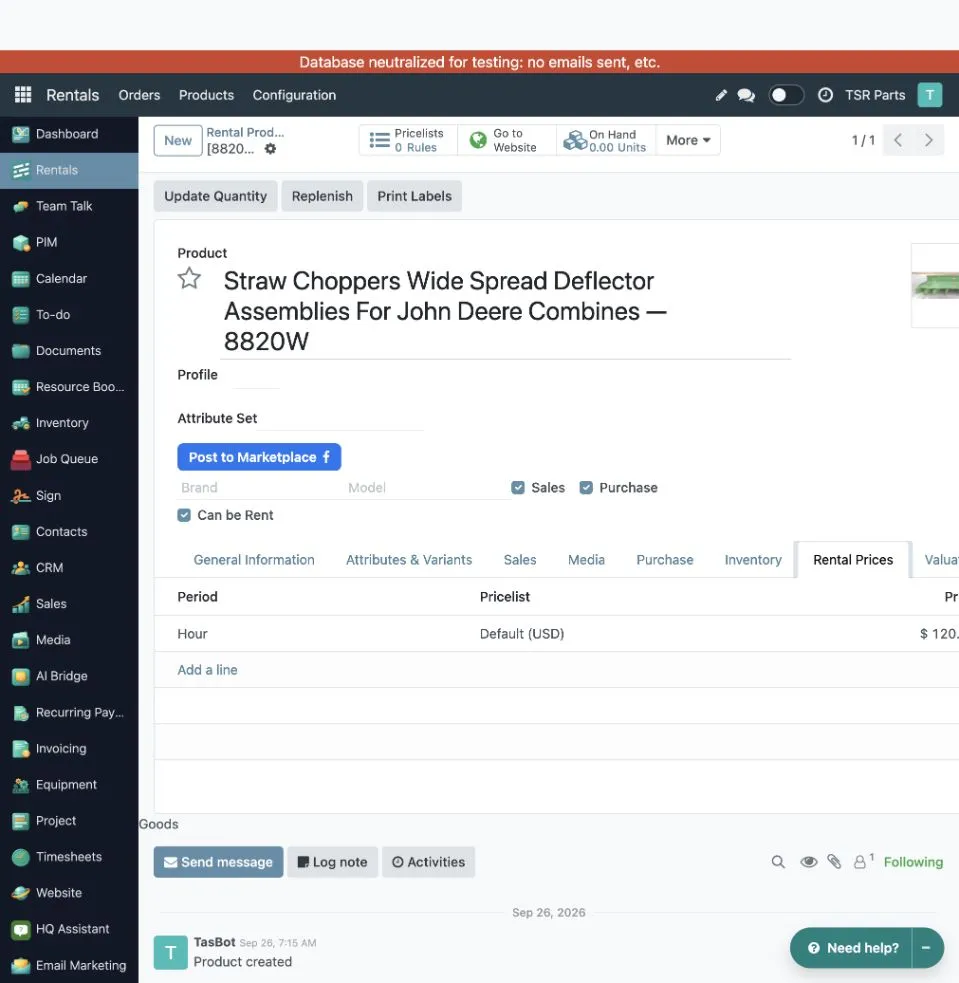Open the TSR Parts company switcher
The width and height of the screenshot is (959, 983).
pos(875,95)
